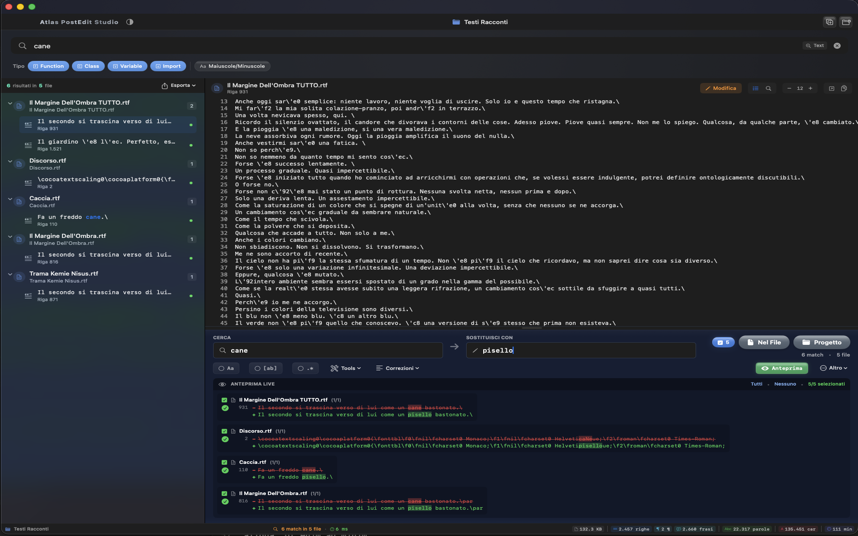
Task: Select the Variable type filter
Action: [x=127, y=66]
